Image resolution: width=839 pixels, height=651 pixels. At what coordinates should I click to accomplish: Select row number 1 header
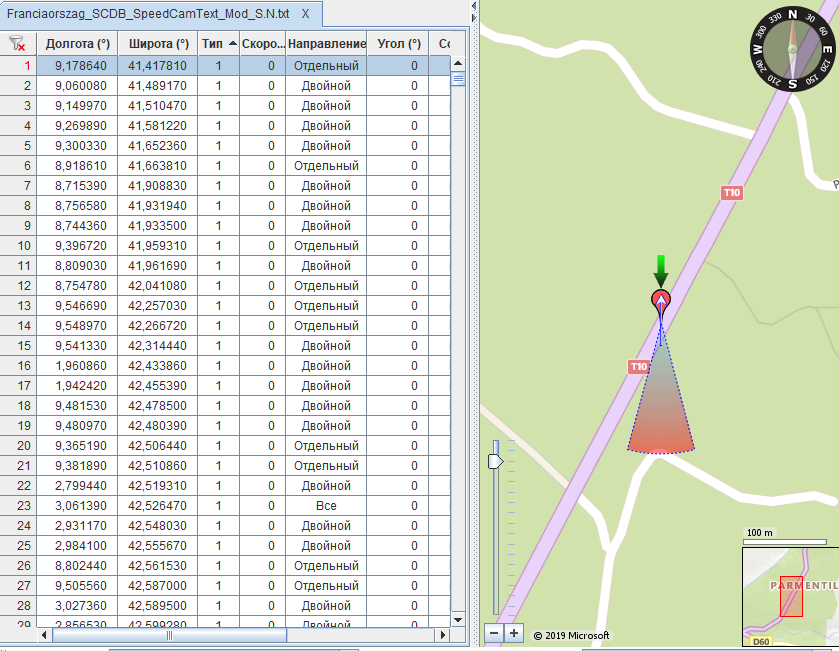(18, 66)
